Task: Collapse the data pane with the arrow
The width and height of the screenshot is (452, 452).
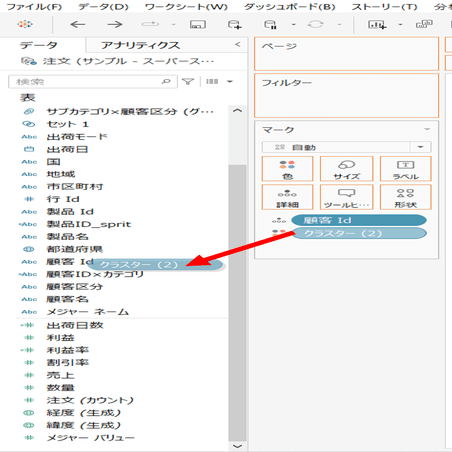Action: coord(238,44)
